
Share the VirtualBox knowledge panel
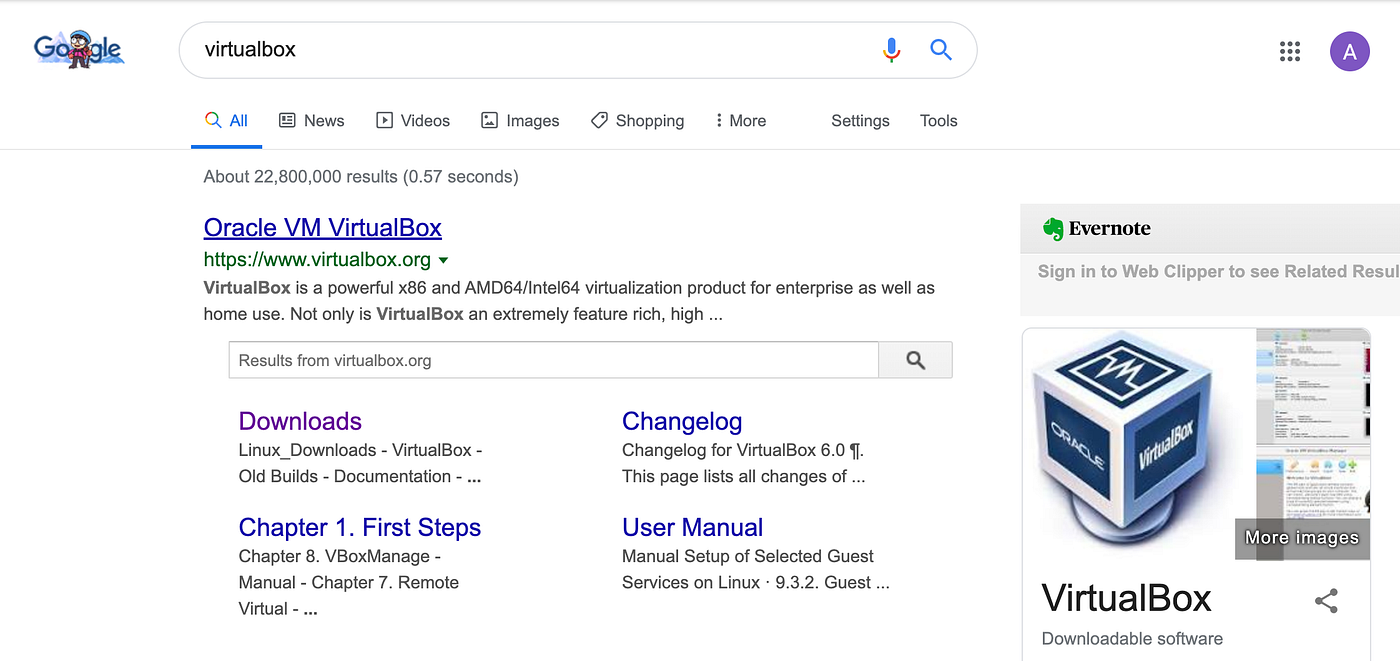point(1326,601)
